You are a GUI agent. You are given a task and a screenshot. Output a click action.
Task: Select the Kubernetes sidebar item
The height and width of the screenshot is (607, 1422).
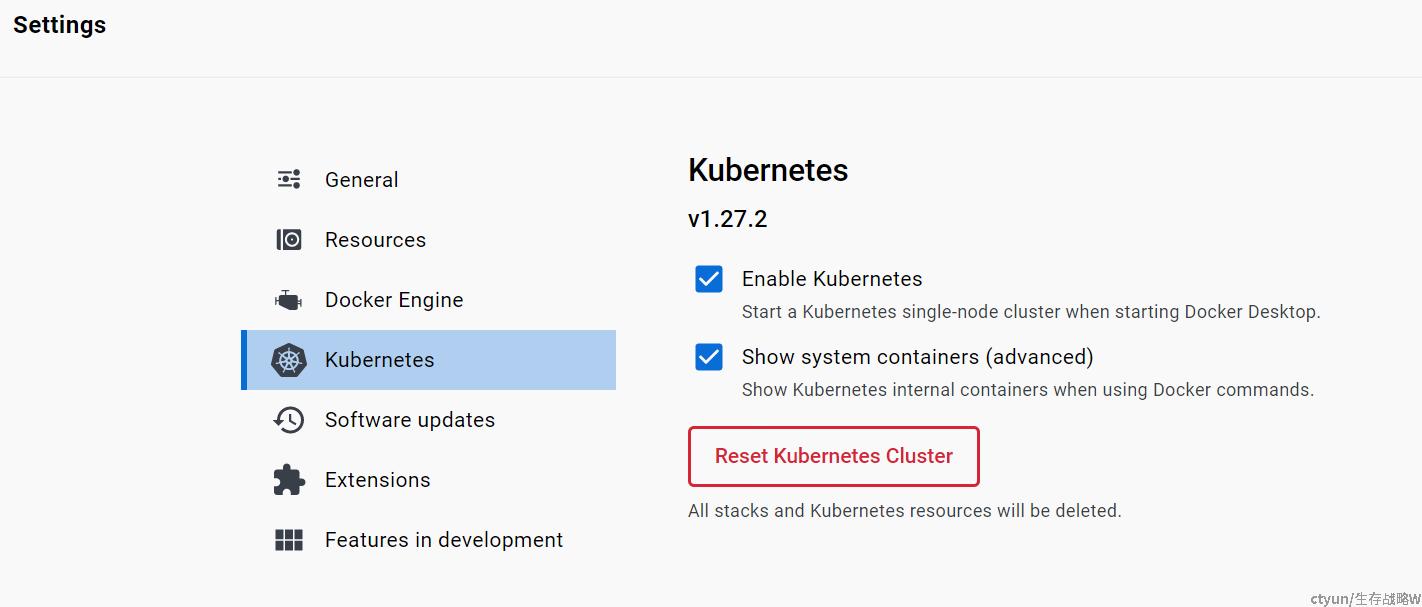pos(428,360)
